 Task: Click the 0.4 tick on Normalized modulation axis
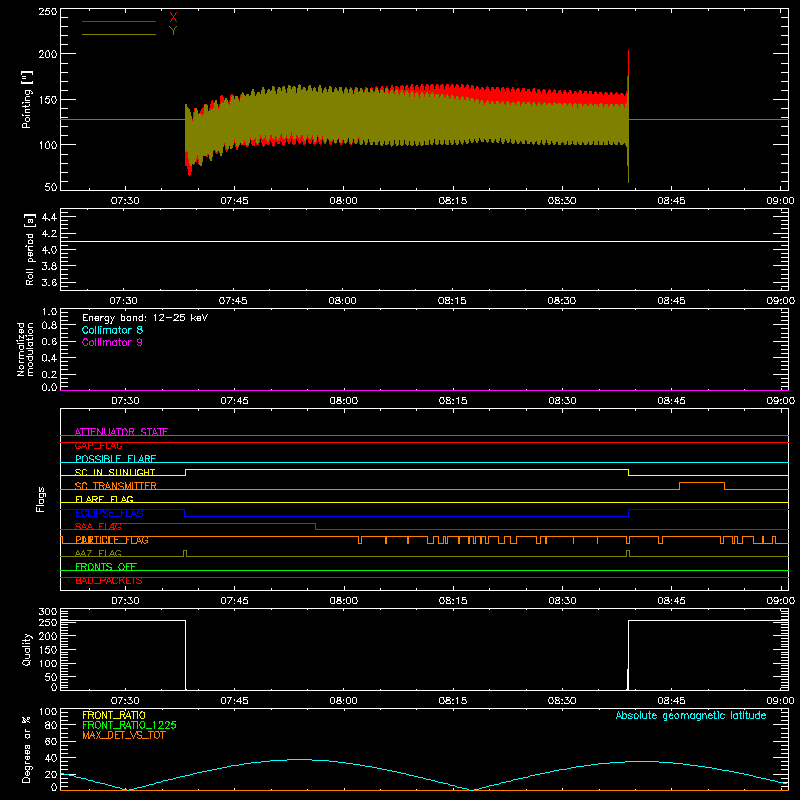[x=49, y=358]
